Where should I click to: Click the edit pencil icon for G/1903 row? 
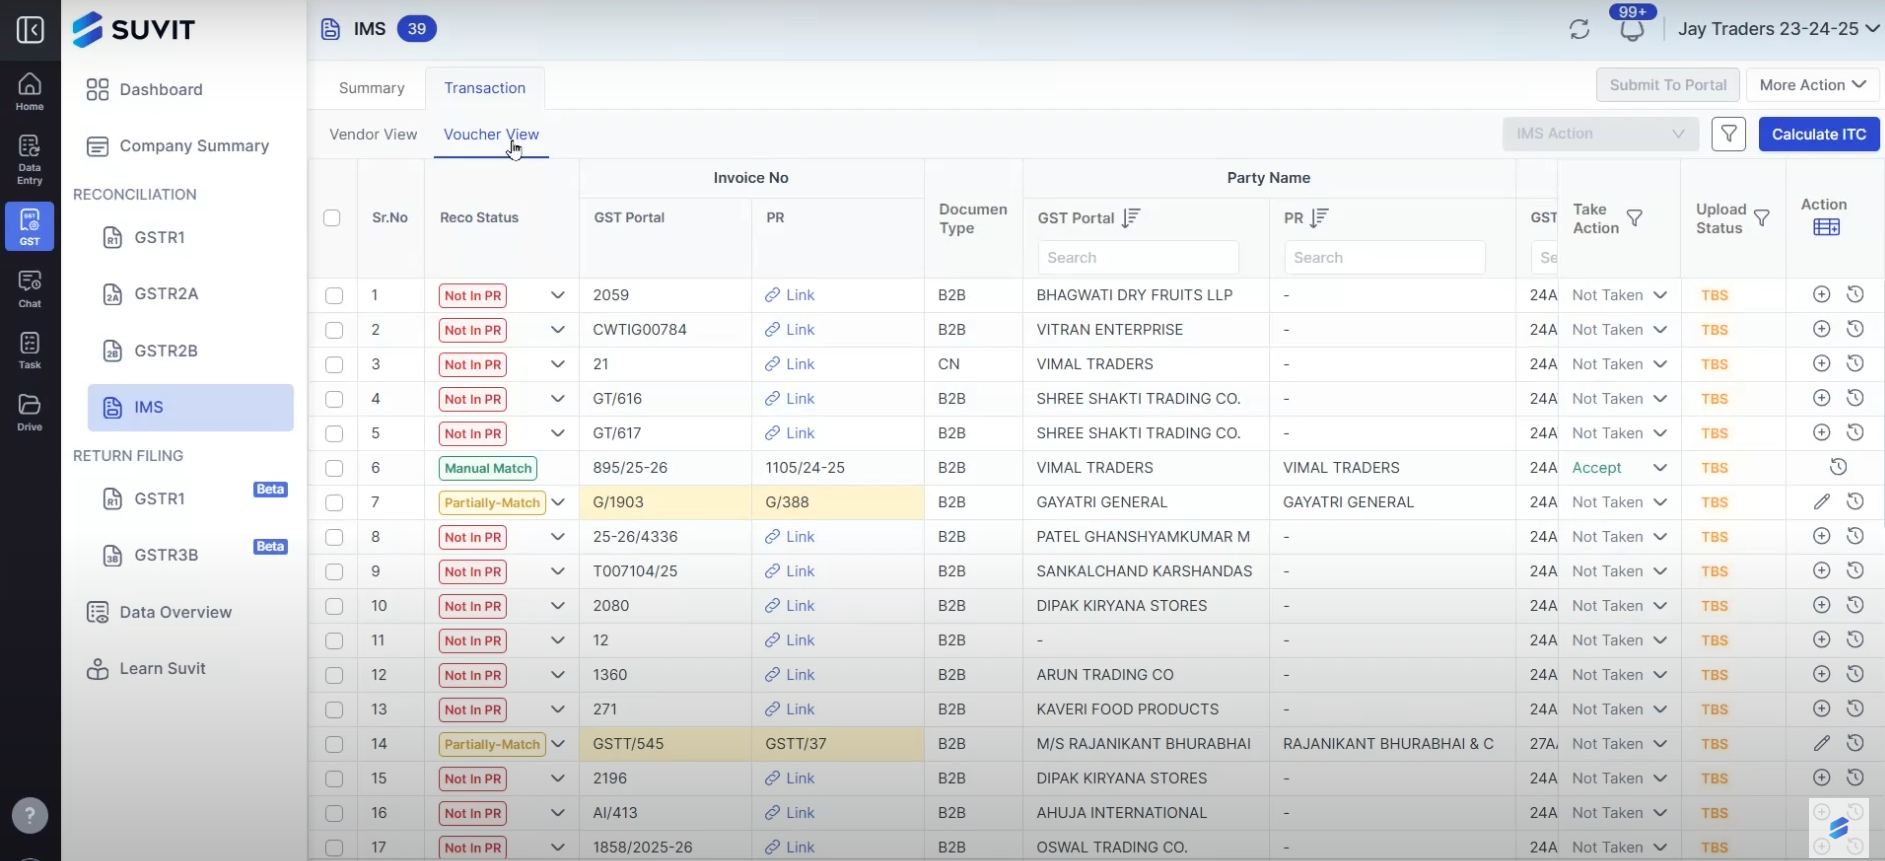pyautogui.click(x=1821, y=502)
